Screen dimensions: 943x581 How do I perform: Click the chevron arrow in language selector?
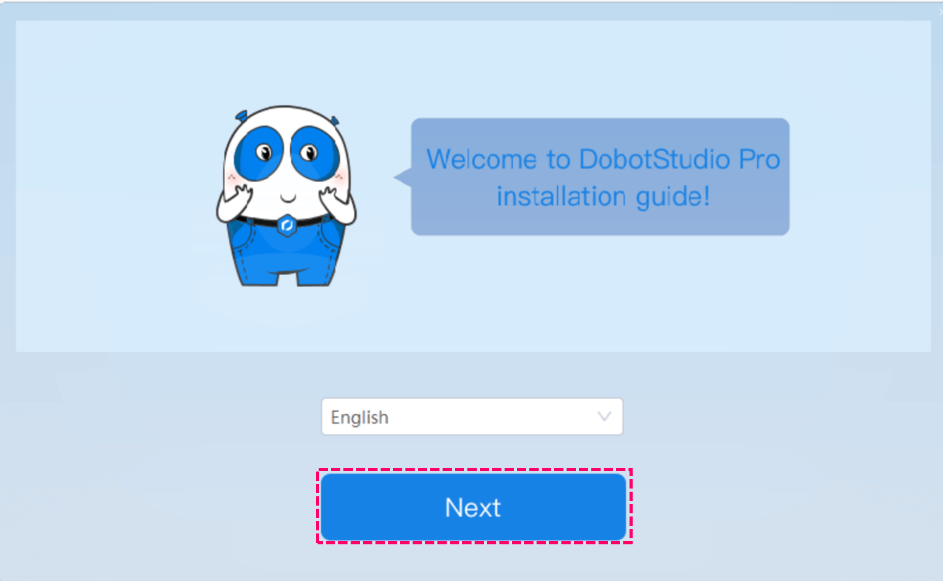click(604, 416)
